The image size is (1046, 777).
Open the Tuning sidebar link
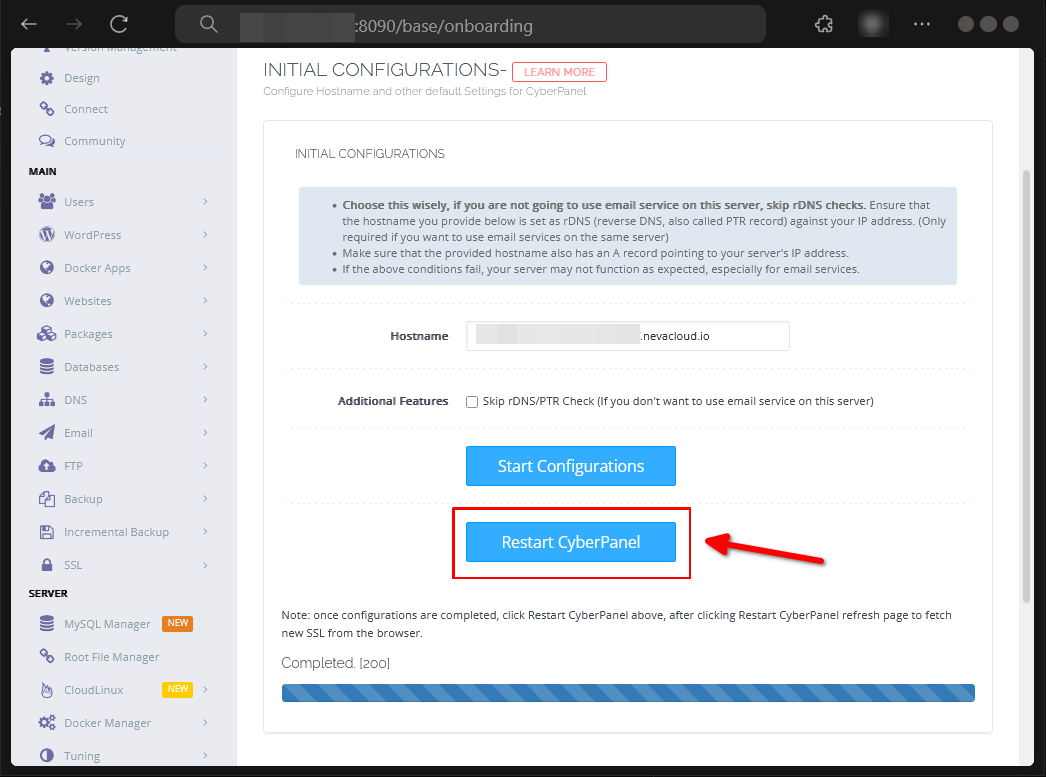pos(82,756)
